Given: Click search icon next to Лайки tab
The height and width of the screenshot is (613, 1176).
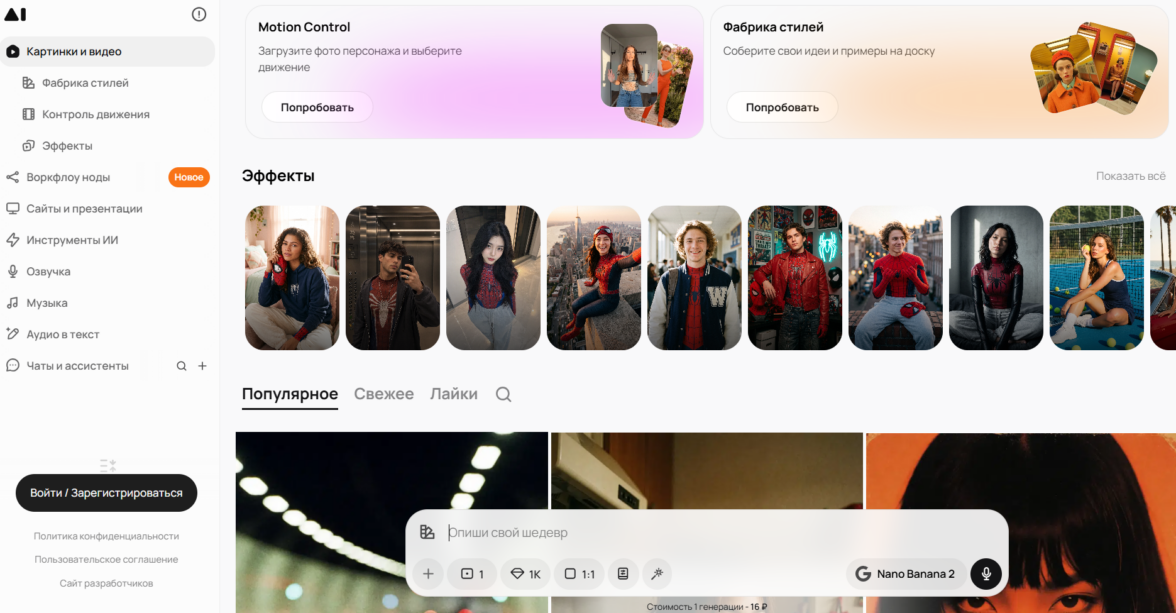Looking at the screenshot, I should coord(503,395).
